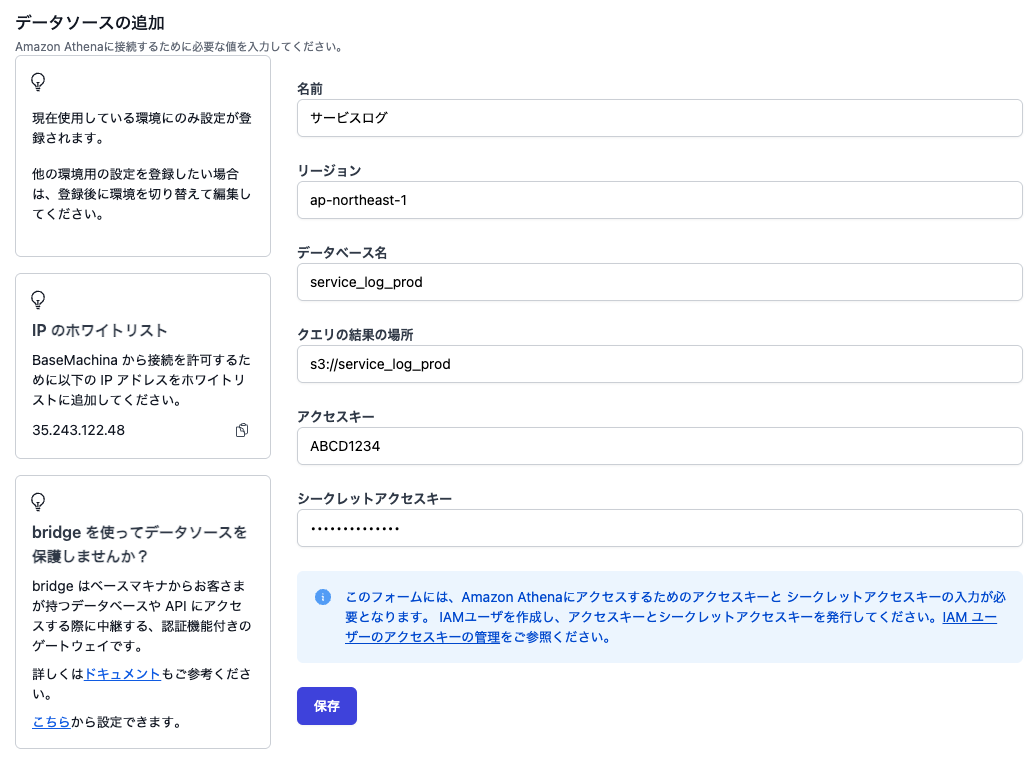
Task: Click the データソースの追加 heading
Action: point(90,22)
